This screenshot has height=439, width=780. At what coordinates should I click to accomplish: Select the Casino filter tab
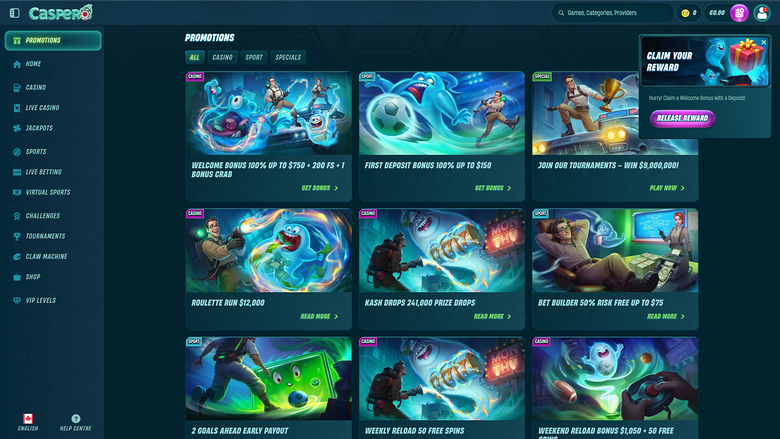222,57
